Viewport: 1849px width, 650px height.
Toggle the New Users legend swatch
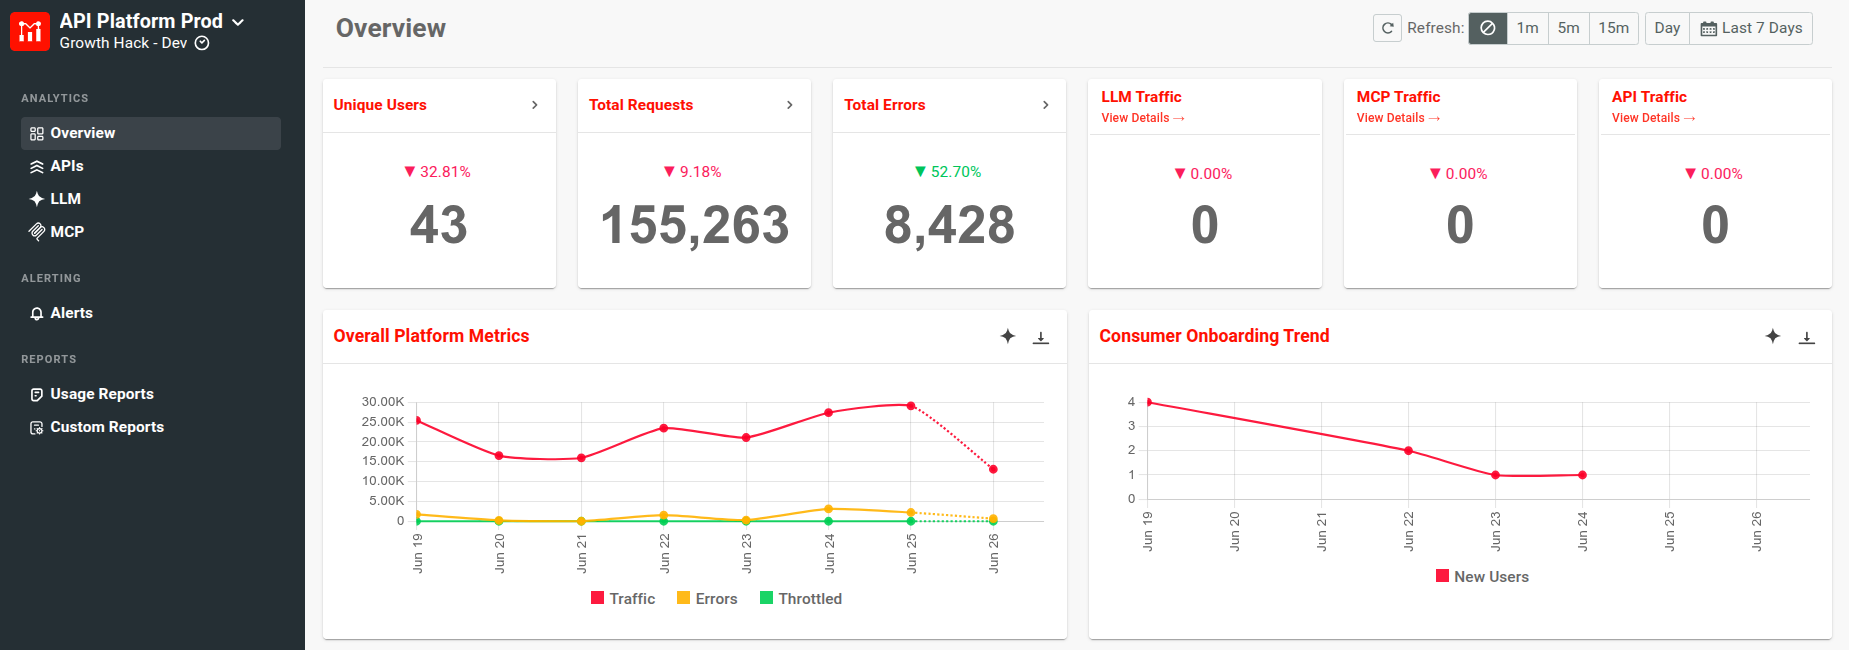point(1442,576)
